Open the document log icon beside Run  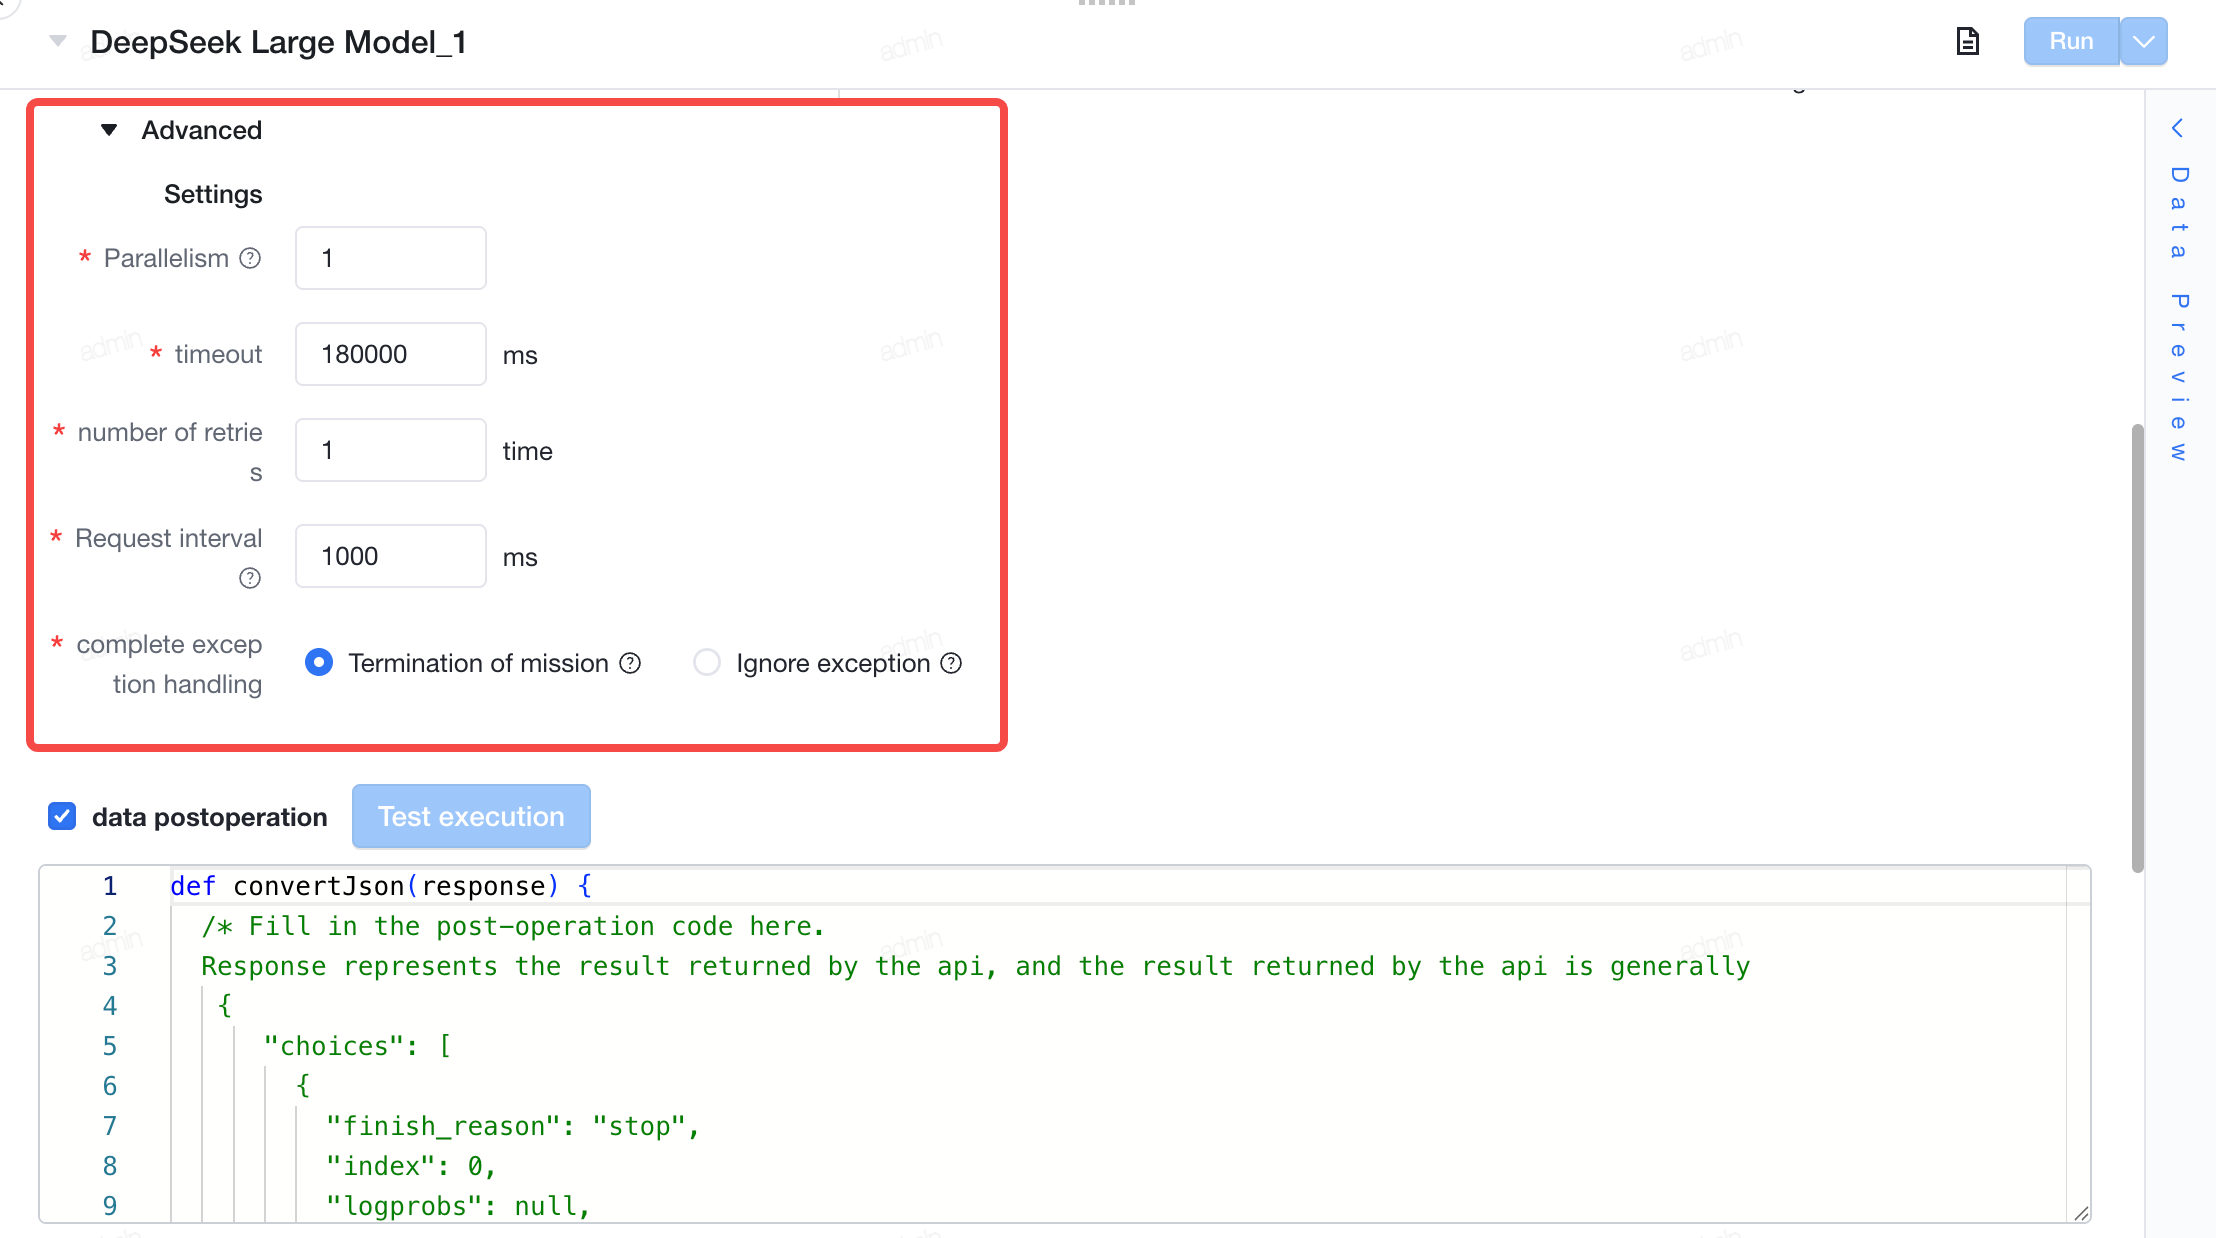click(x=1967, y=42)
